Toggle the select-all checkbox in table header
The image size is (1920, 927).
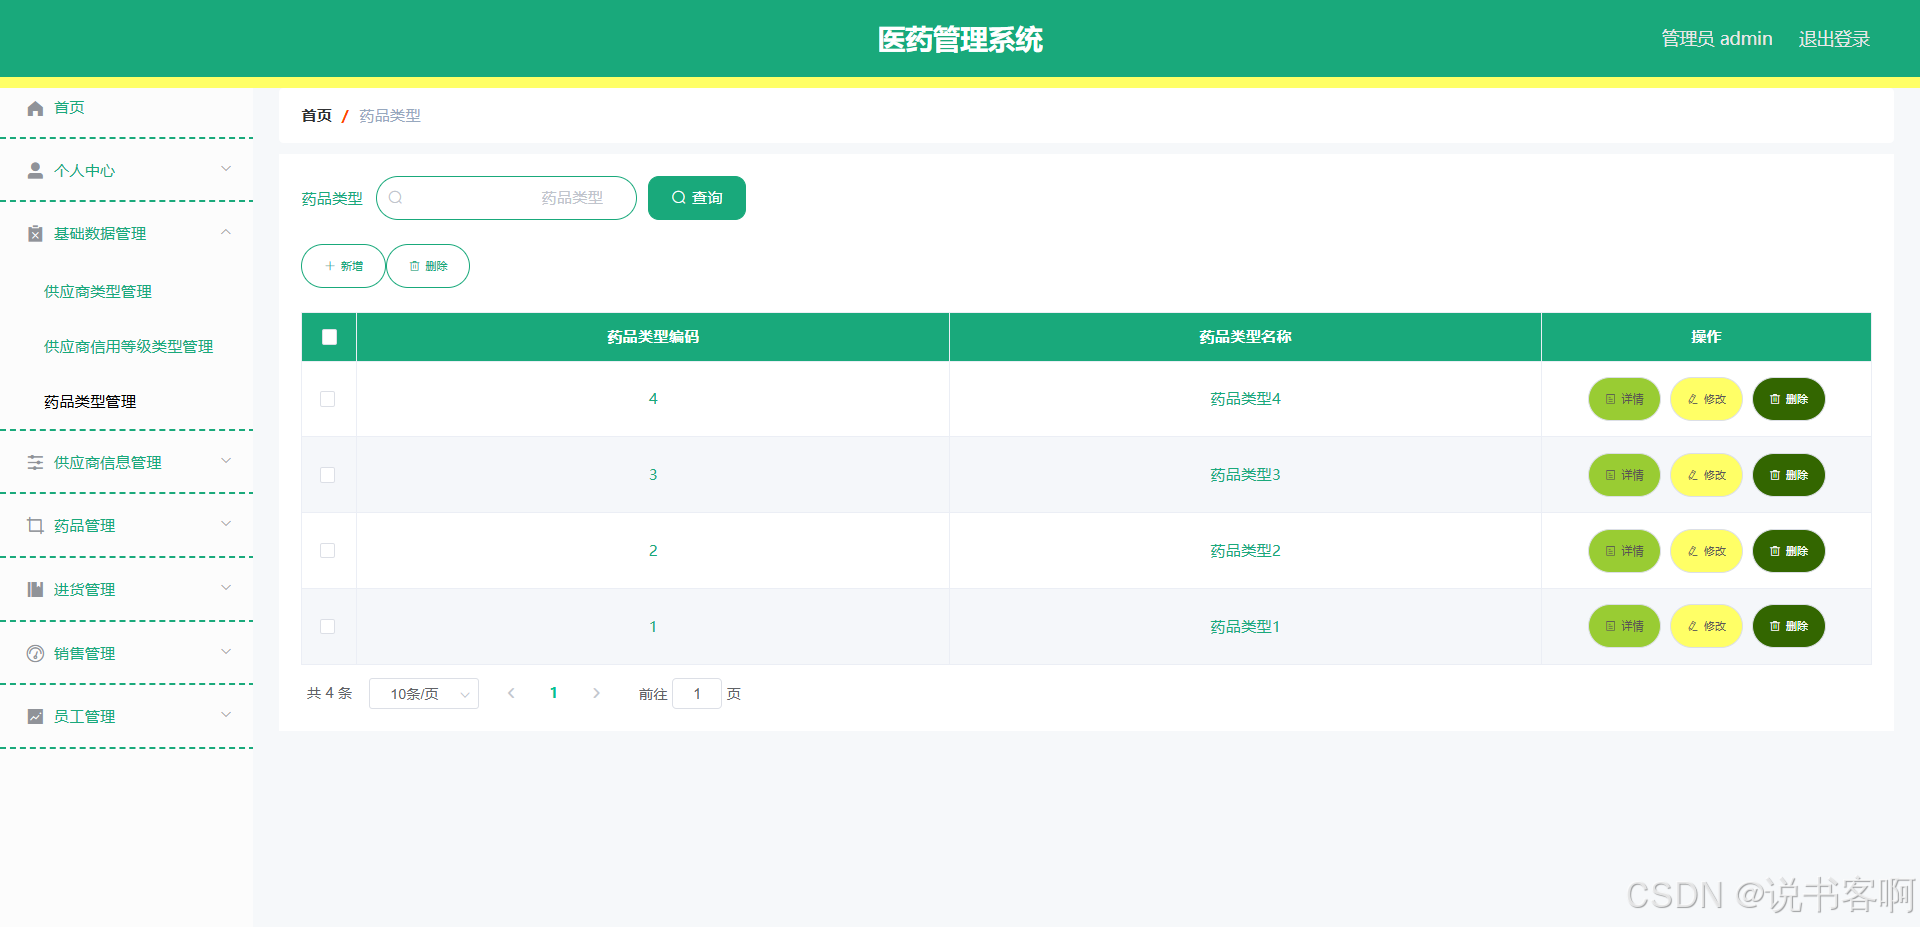coord(328,337)
